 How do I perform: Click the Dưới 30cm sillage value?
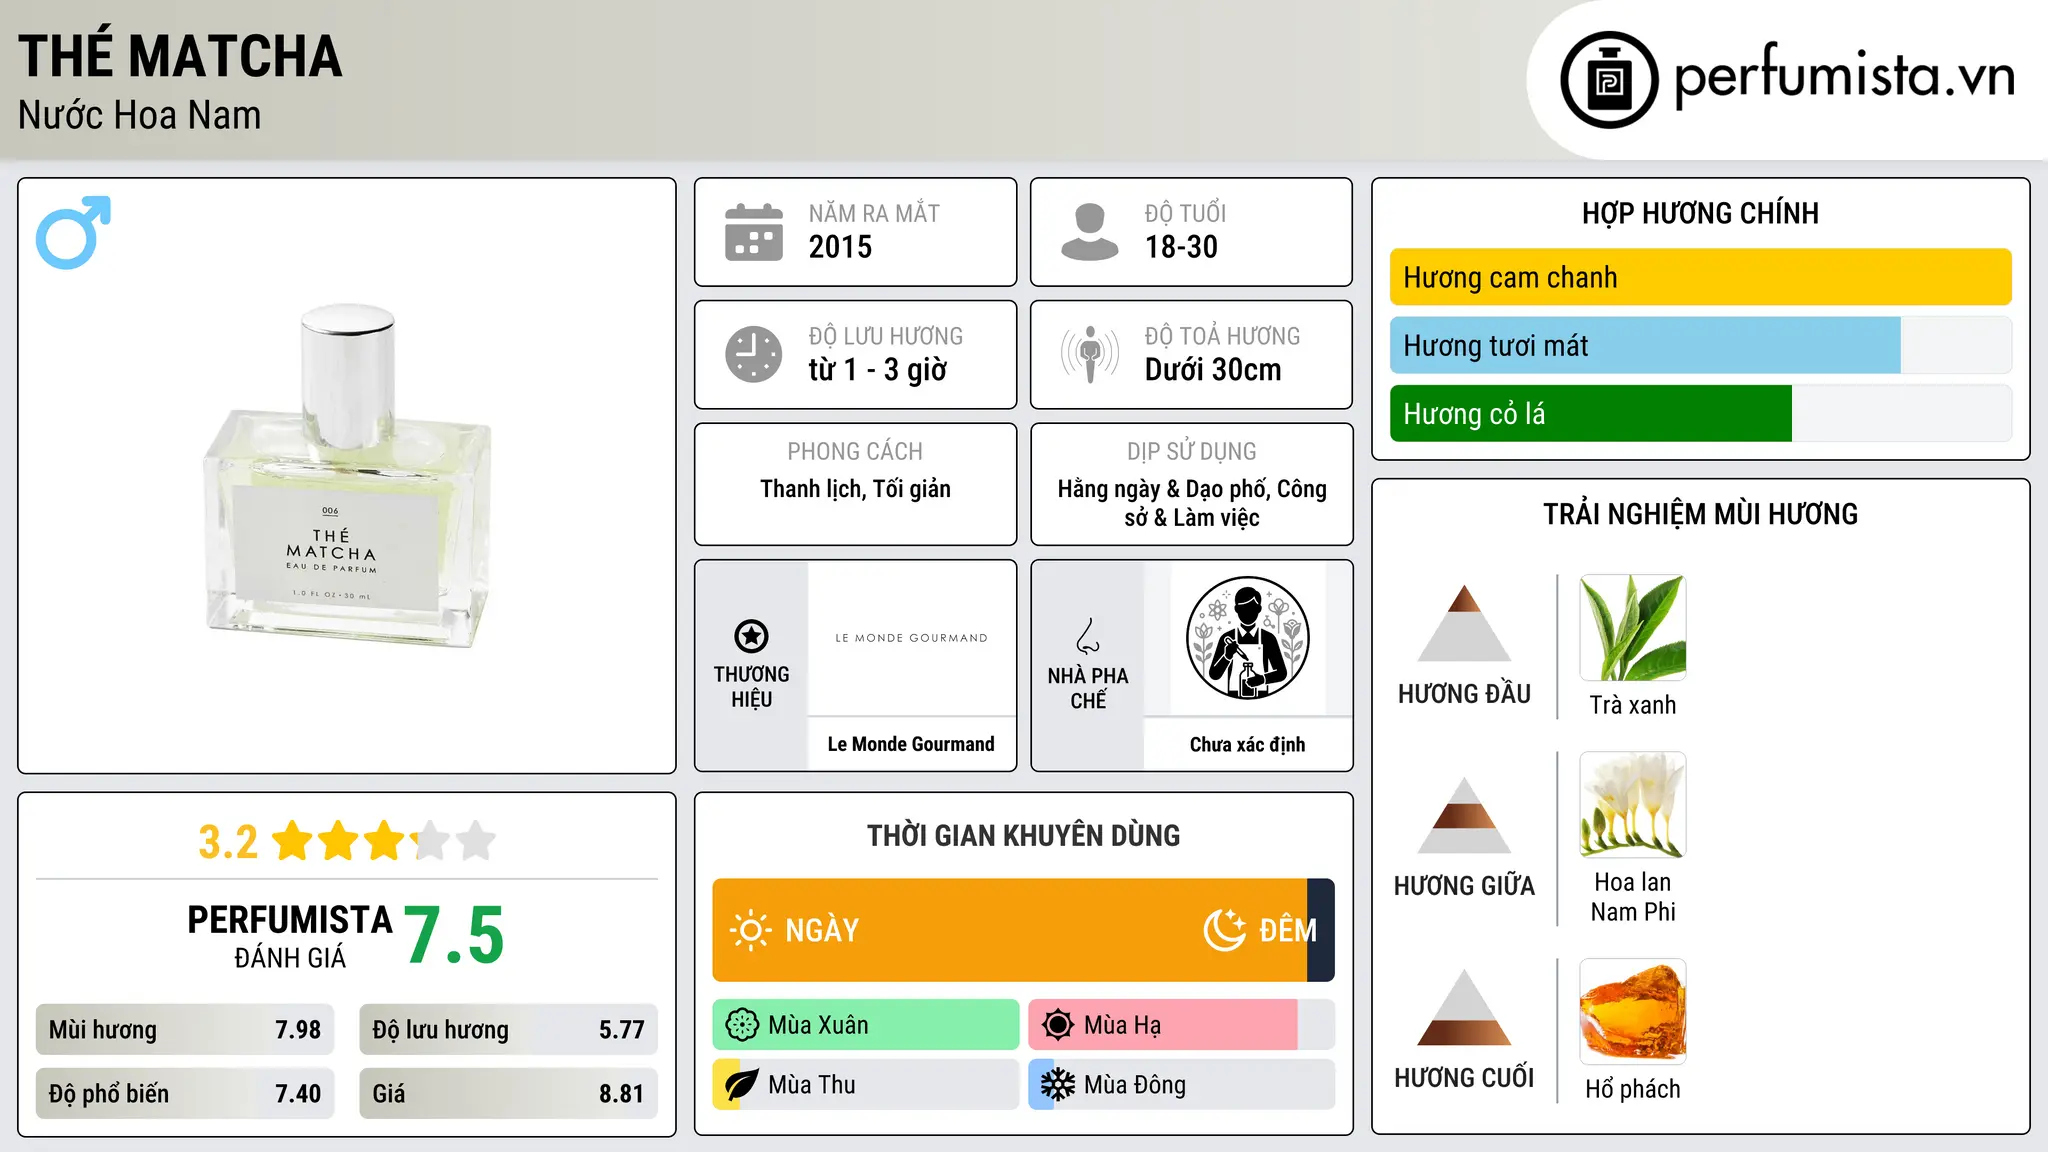[x=1213, y=370]
